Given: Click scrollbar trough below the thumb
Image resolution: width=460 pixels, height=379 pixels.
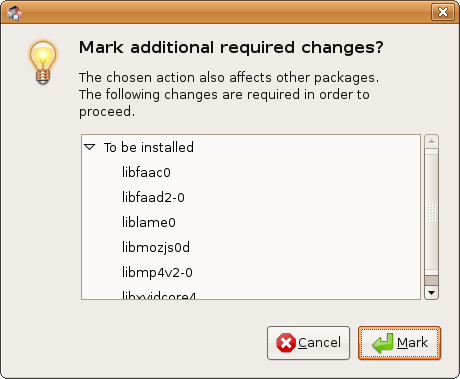Looking at the screenshot, I should pyautogui.click(x=431, y=281).
